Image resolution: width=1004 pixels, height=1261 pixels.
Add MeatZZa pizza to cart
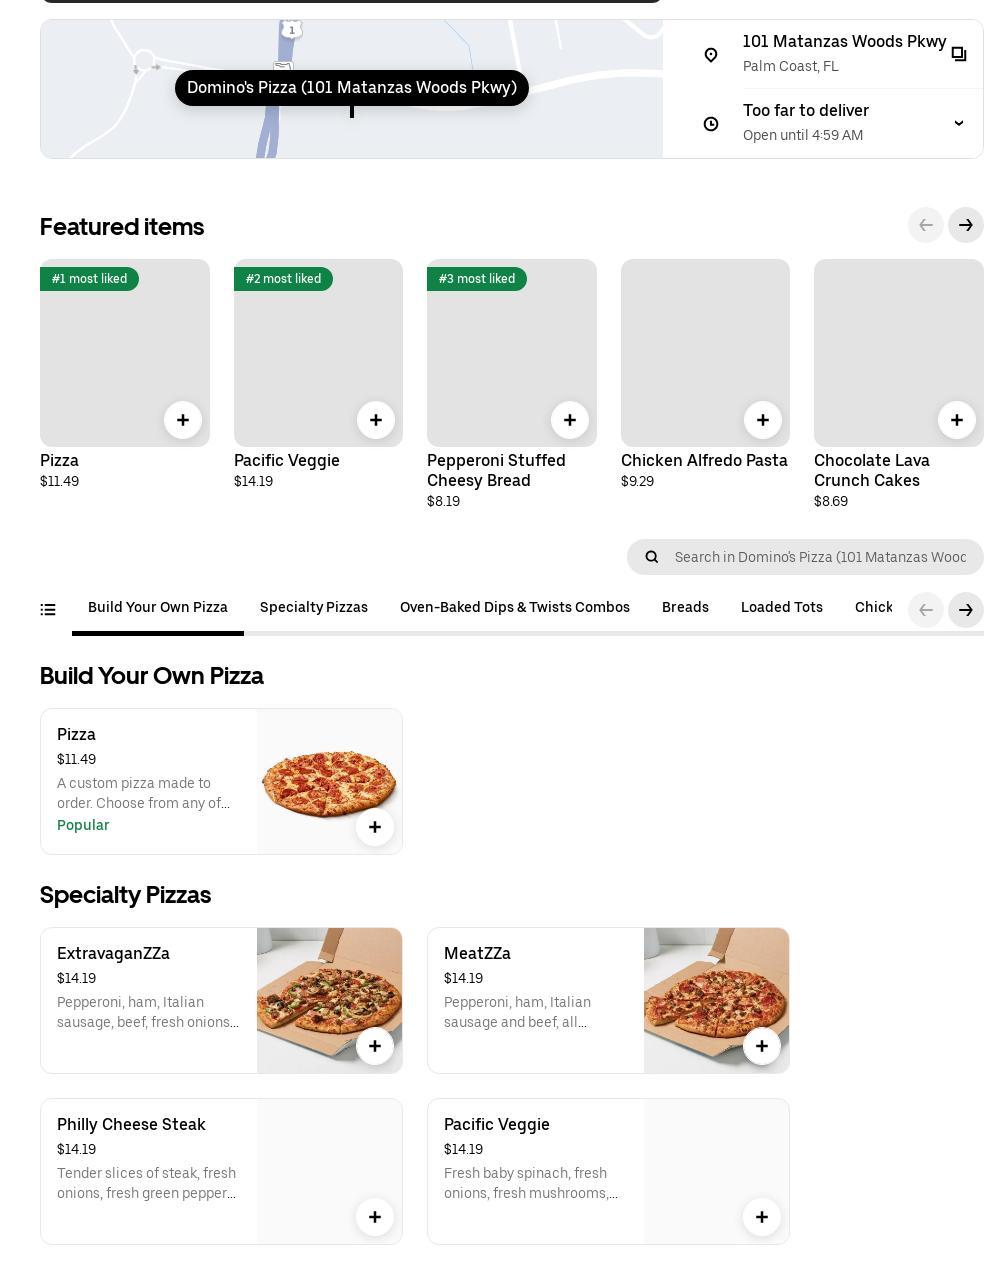(x=762, y=1046)
